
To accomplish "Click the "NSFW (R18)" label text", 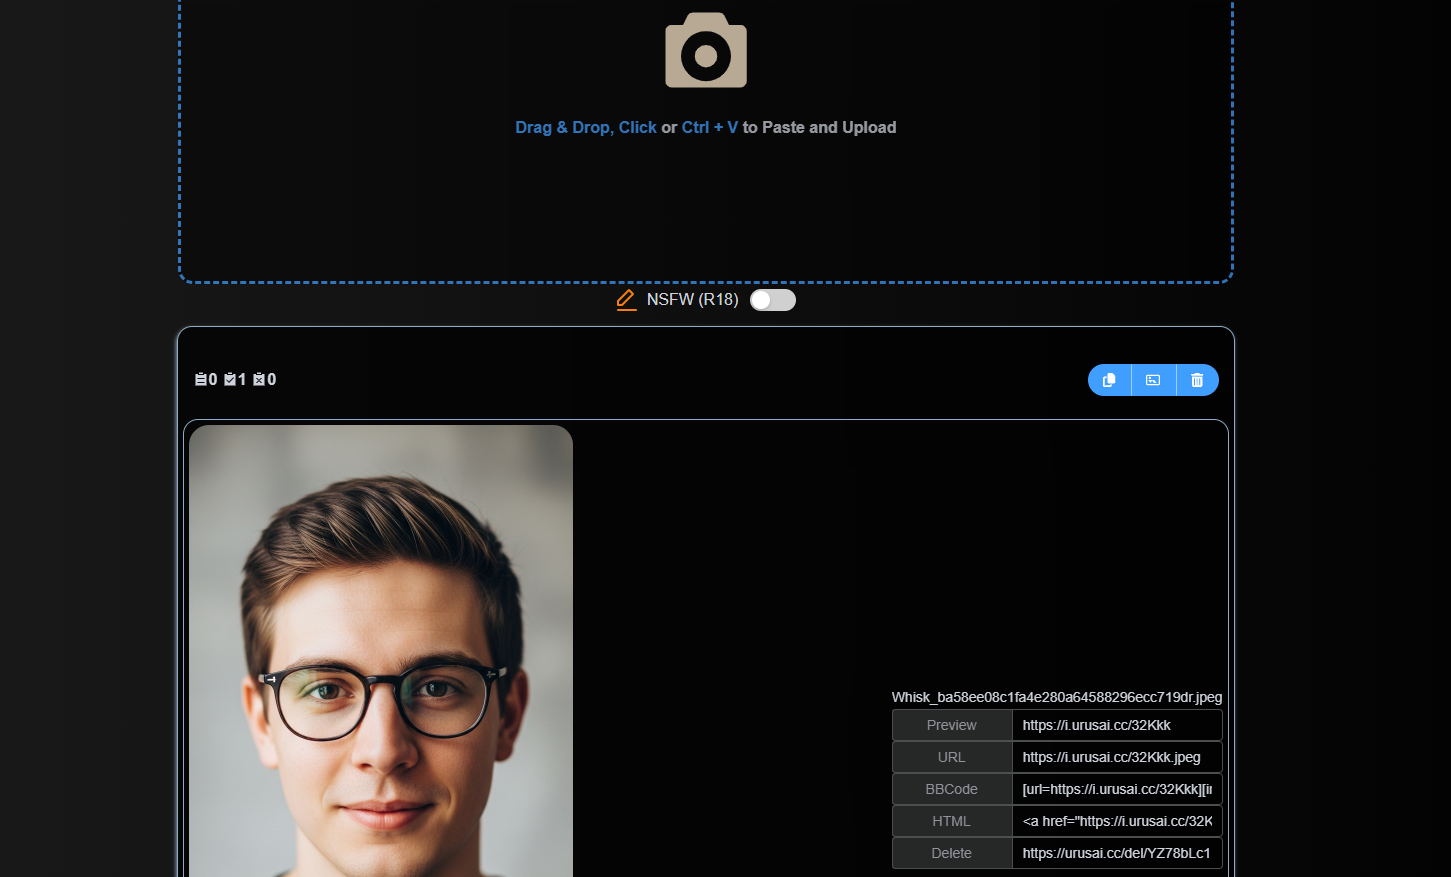I will (692, 300).
